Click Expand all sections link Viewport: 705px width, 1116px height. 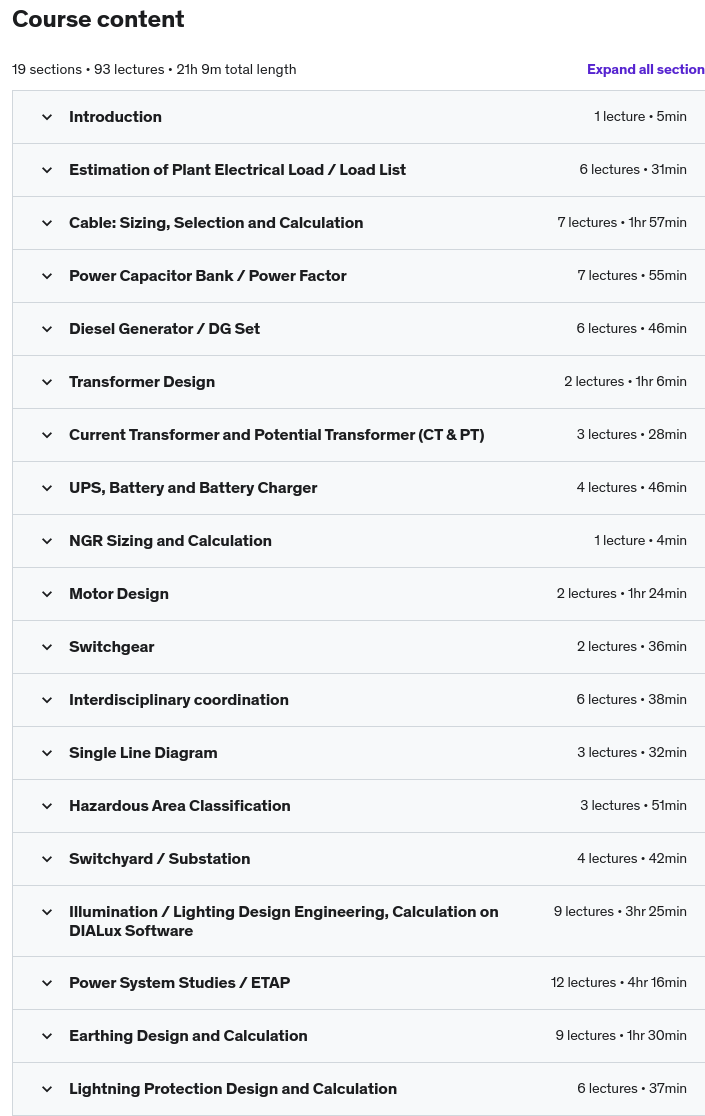(645, 69)
